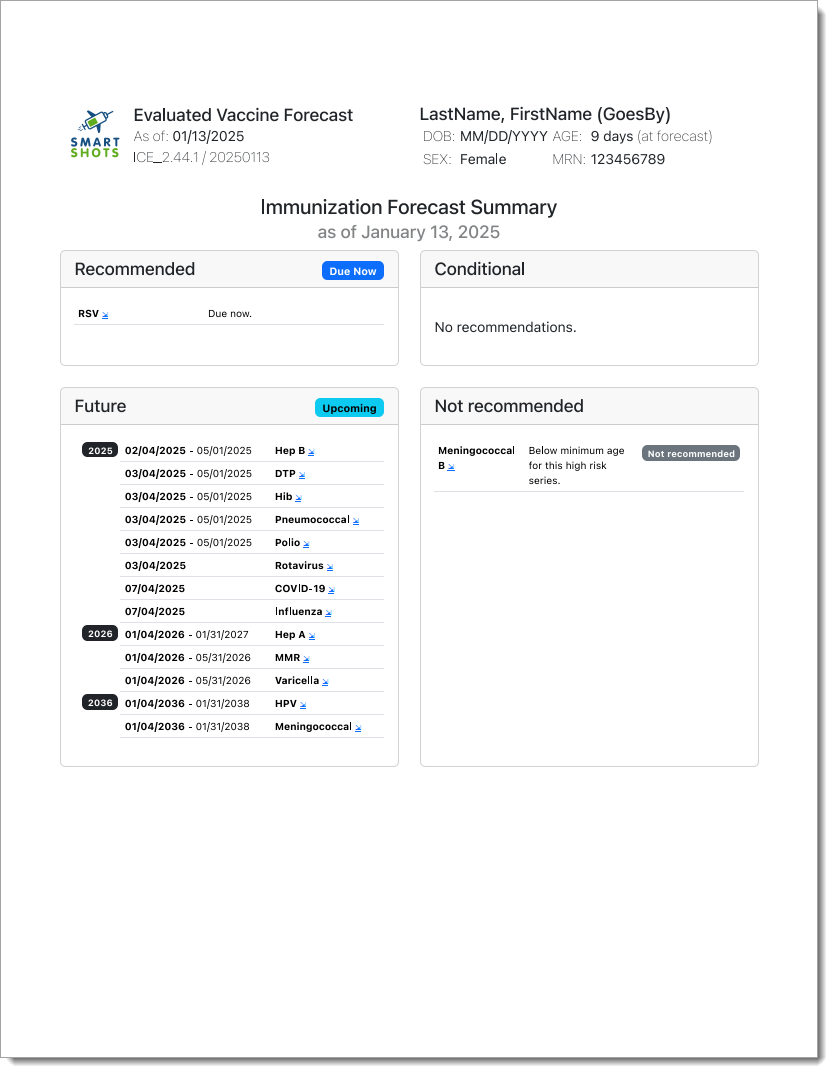Click the Polio link icon
Image resolution: width=833 pixels, height=1073 pixels.
(306, 544)
